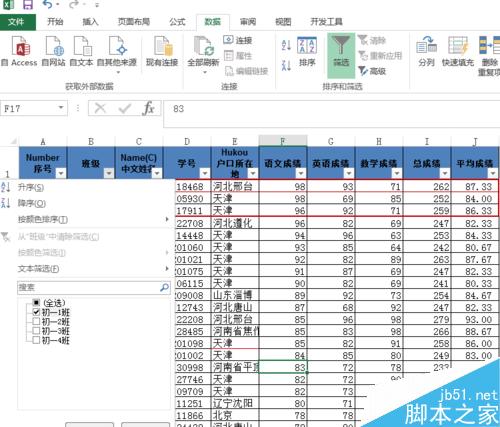Viewport: 500px width, 427px height.
Task: Check the 初一2班 checkbox
Action: [36, 321]
